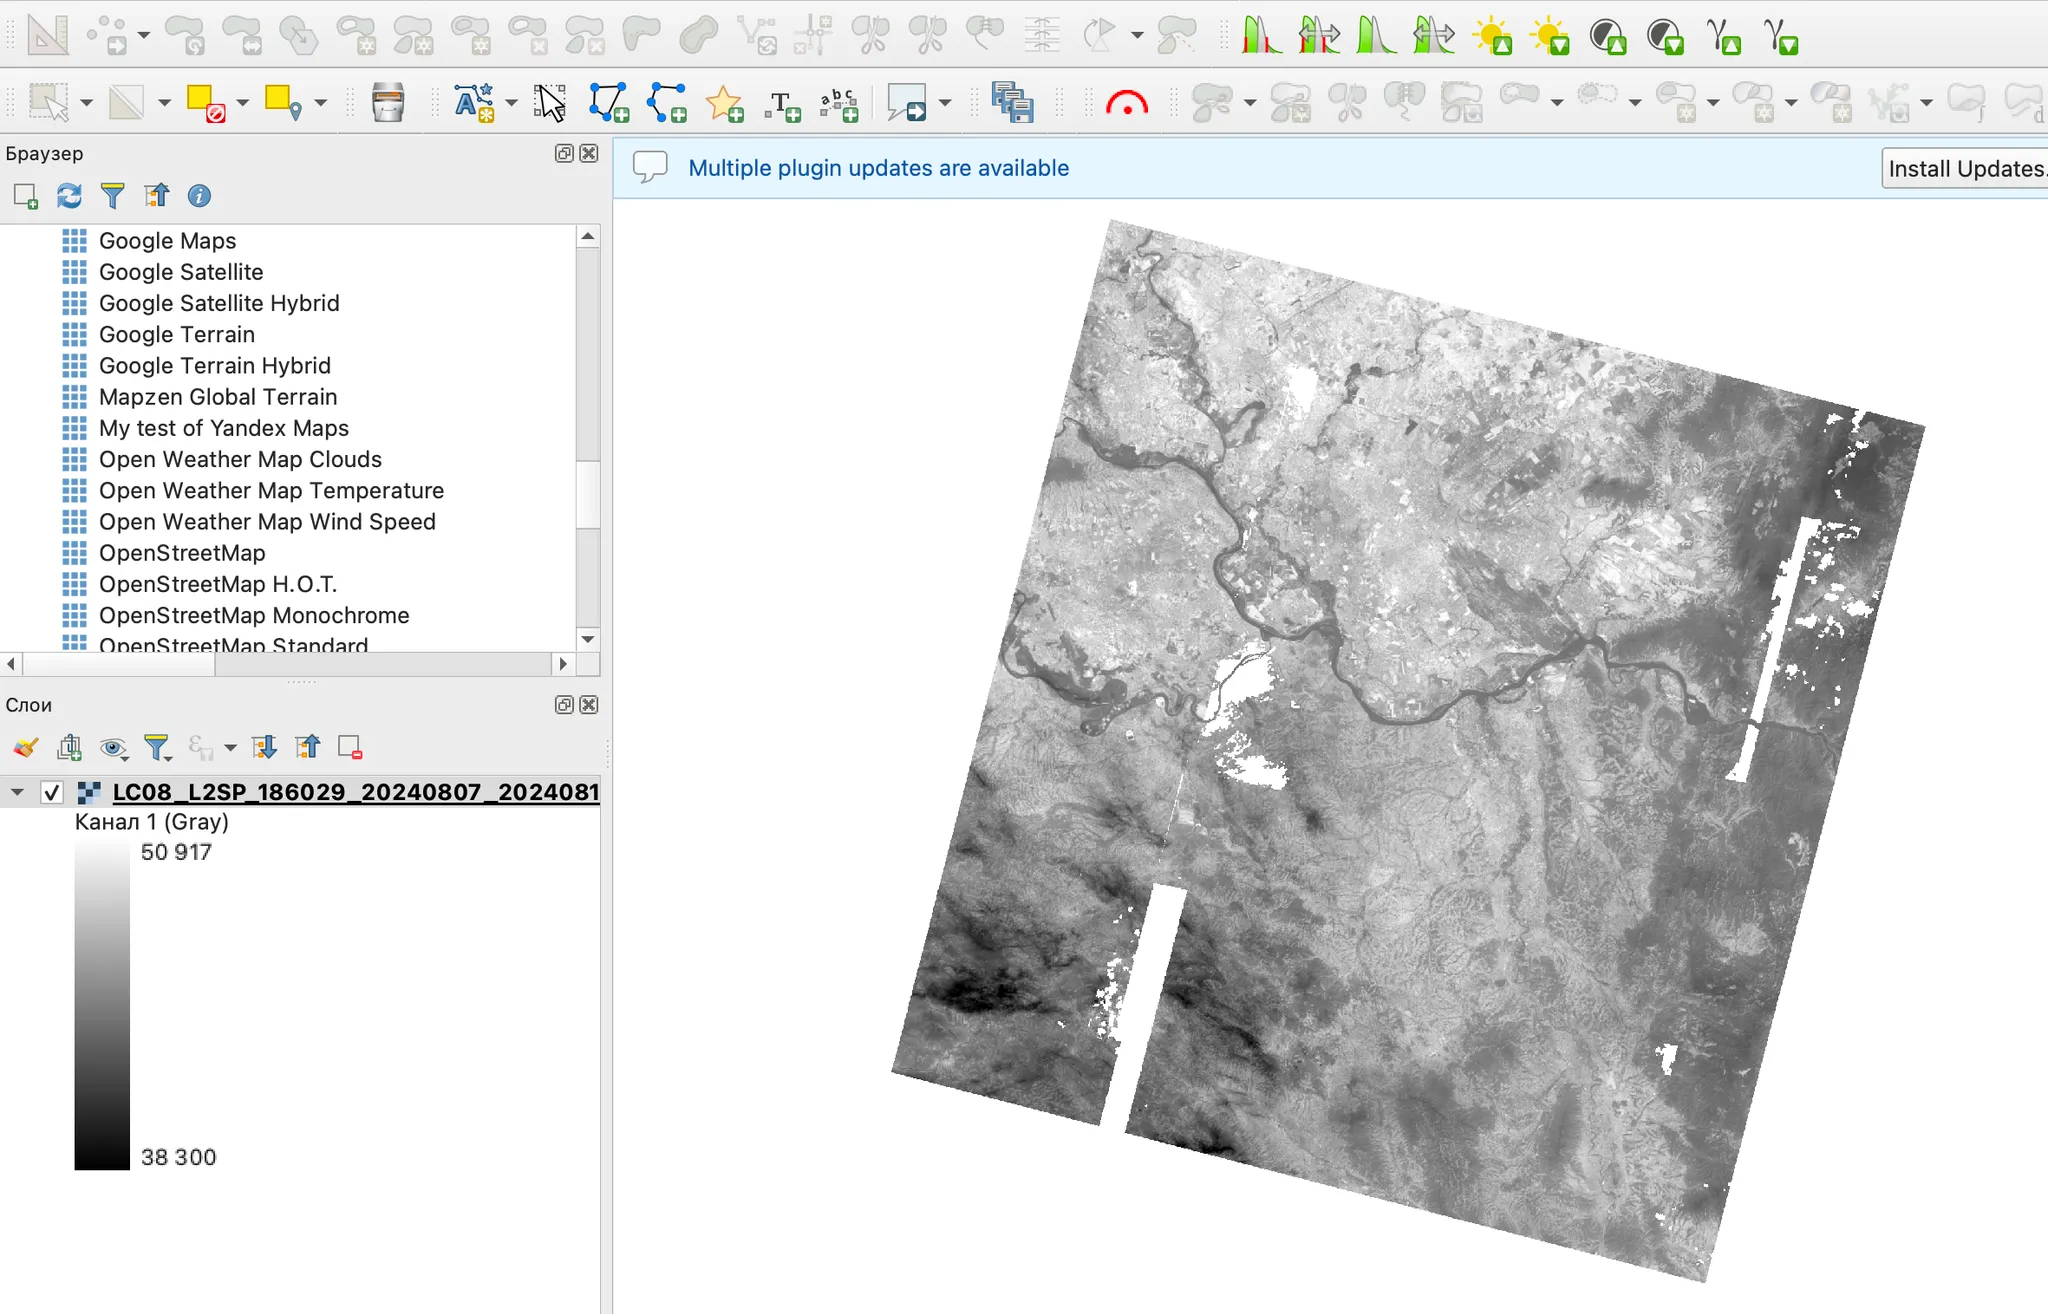2048x1314 pixels.
Task: Open Manage Map Themes eye icon
Action: pos(114,747)
